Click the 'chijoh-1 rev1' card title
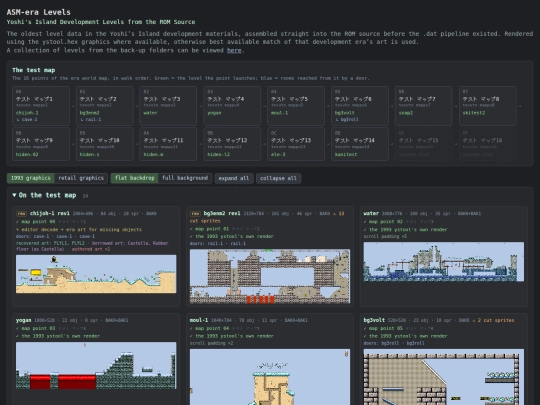Image resolution: width=540 pixels, height=405 pixels. click(x=50, y=214)
